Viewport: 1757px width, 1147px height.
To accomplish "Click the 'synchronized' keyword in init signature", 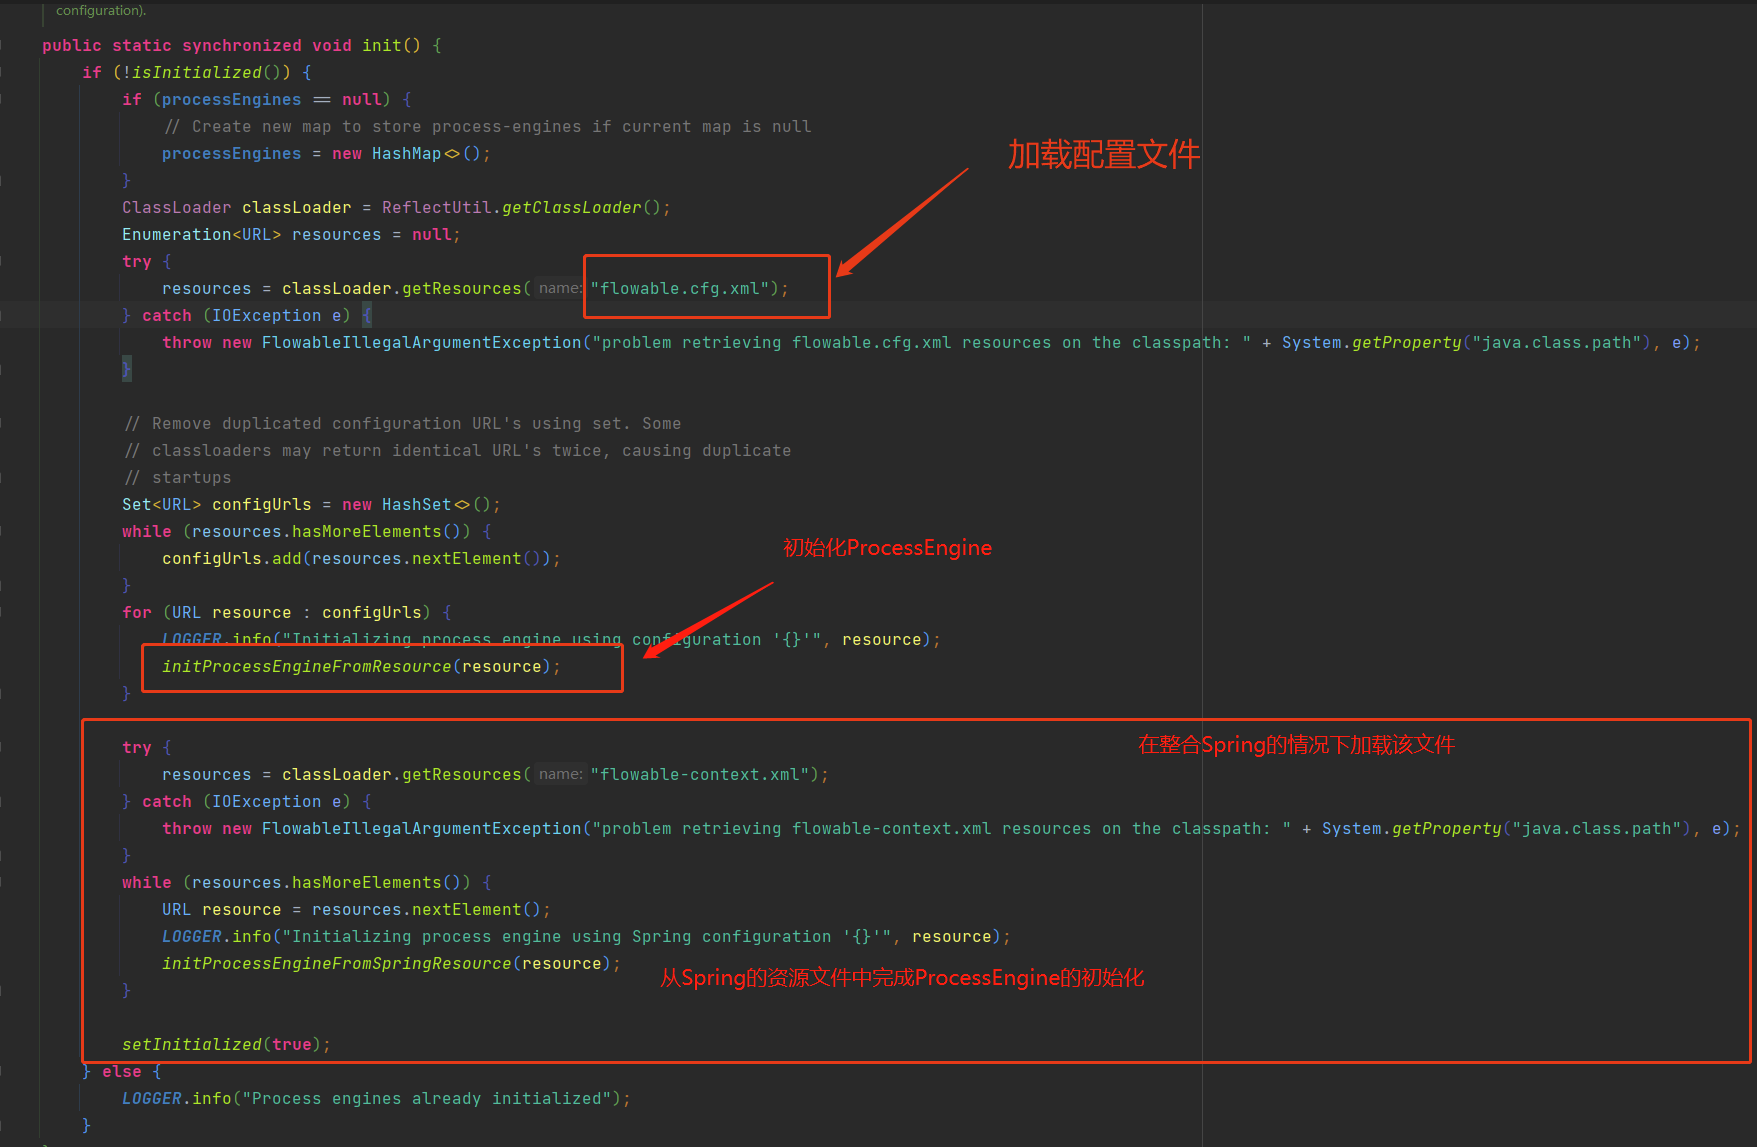I will click(241, 46).
